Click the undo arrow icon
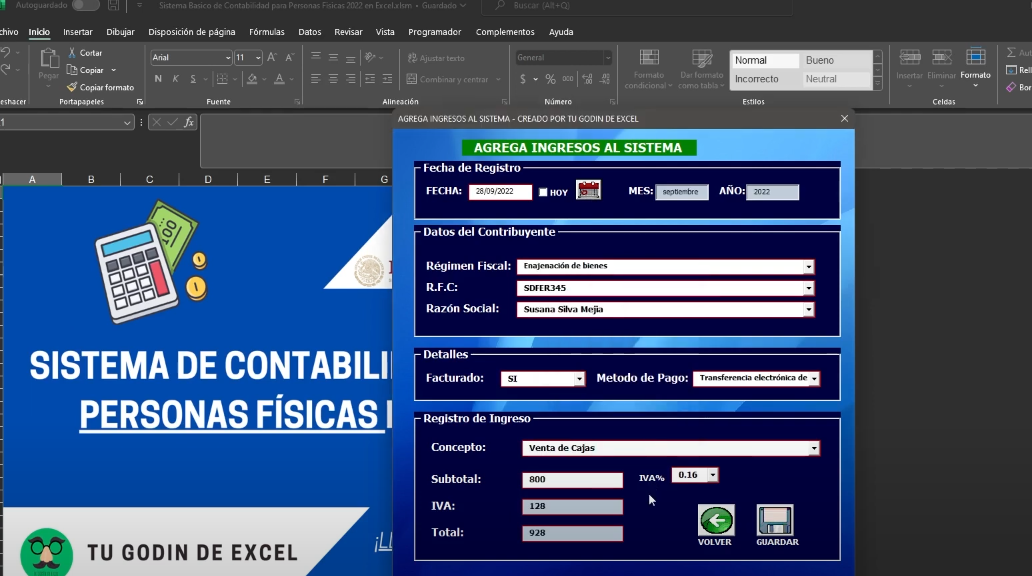 click(5, 53)
